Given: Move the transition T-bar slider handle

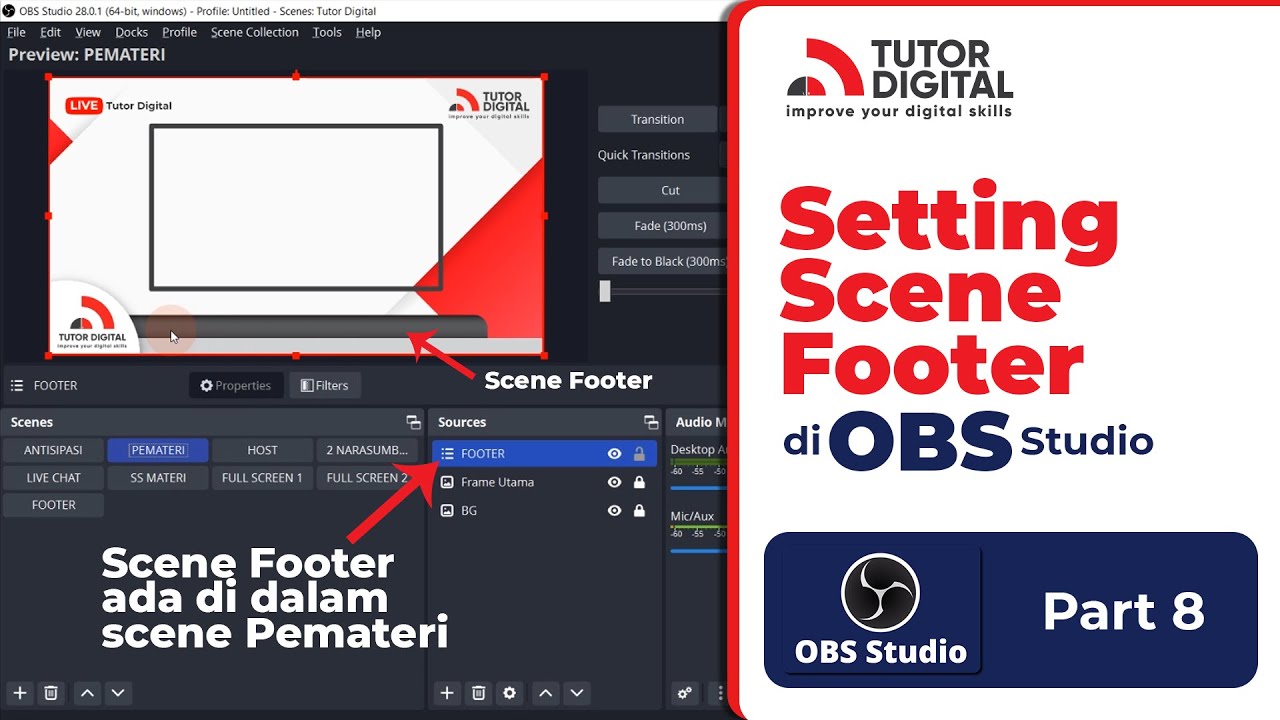Looking at the screenshot, I should [x=605, y=291].
